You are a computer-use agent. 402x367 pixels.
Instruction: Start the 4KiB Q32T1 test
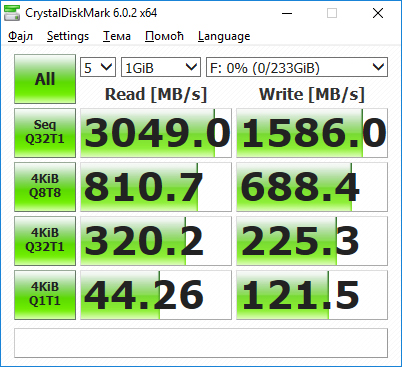pyautogui.click(x=45, y=241)
